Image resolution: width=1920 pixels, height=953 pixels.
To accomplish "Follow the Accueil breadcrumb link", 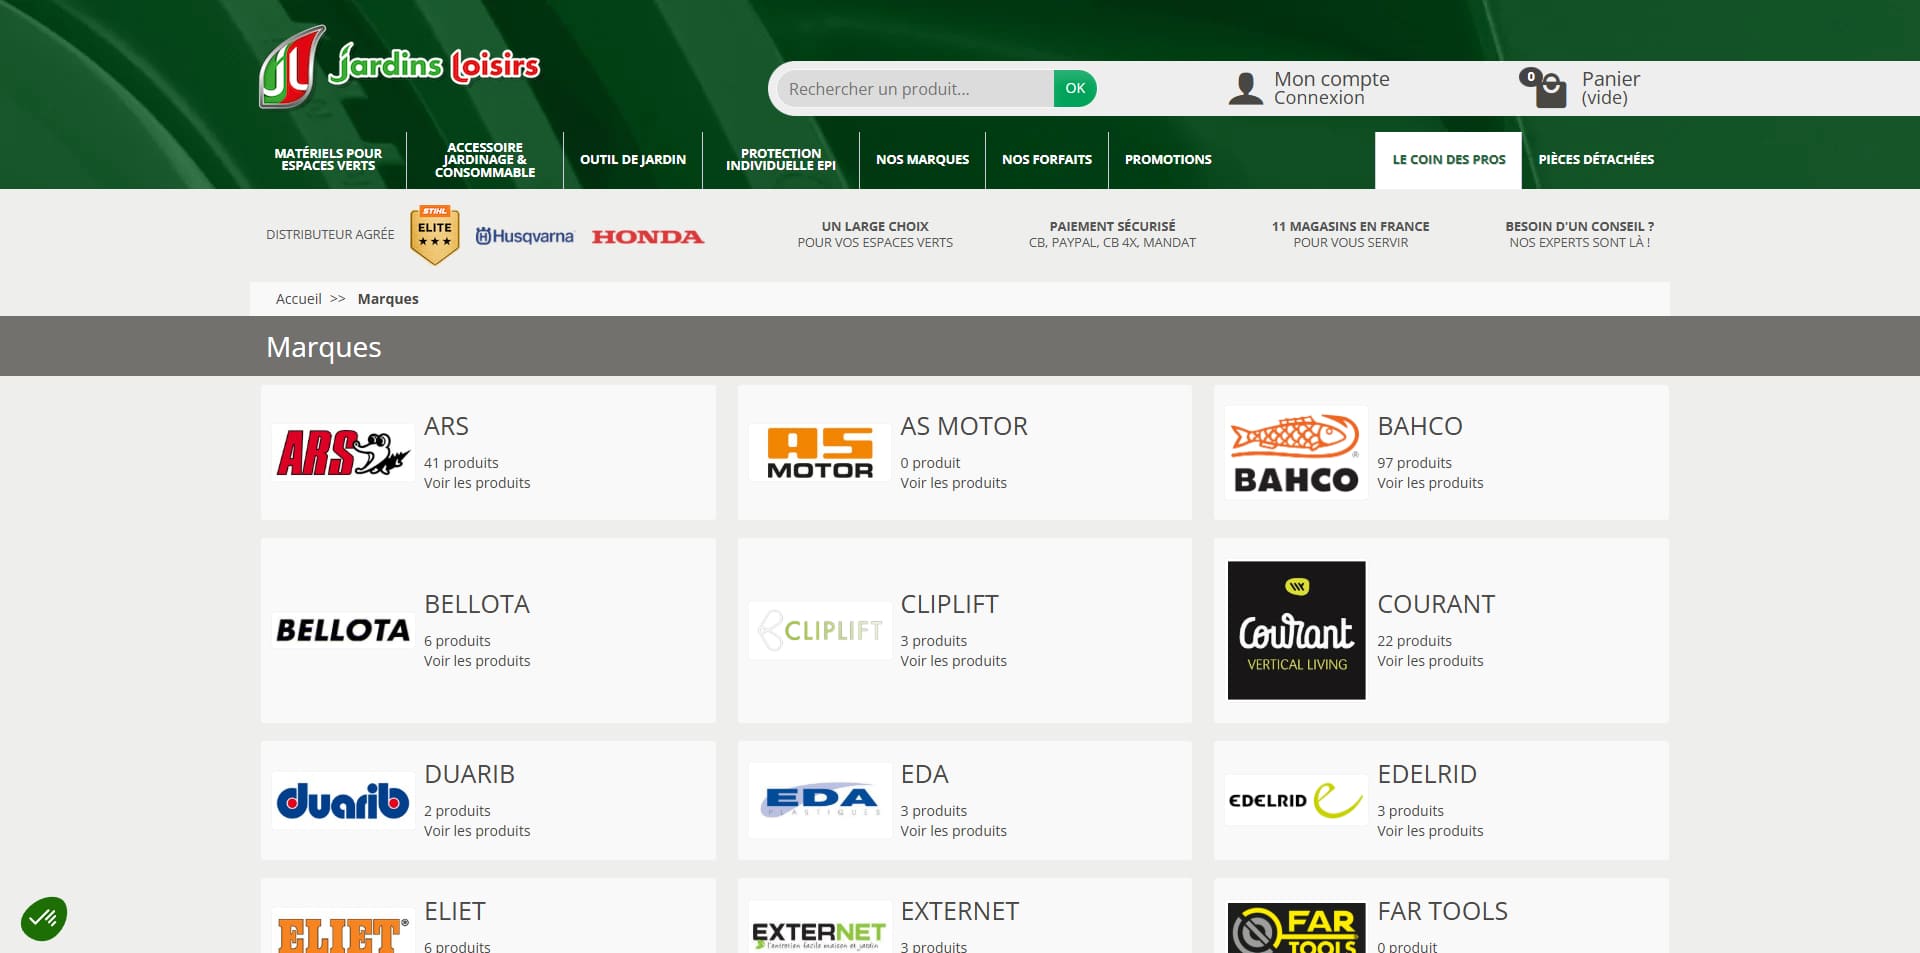I will pos(298,299).
